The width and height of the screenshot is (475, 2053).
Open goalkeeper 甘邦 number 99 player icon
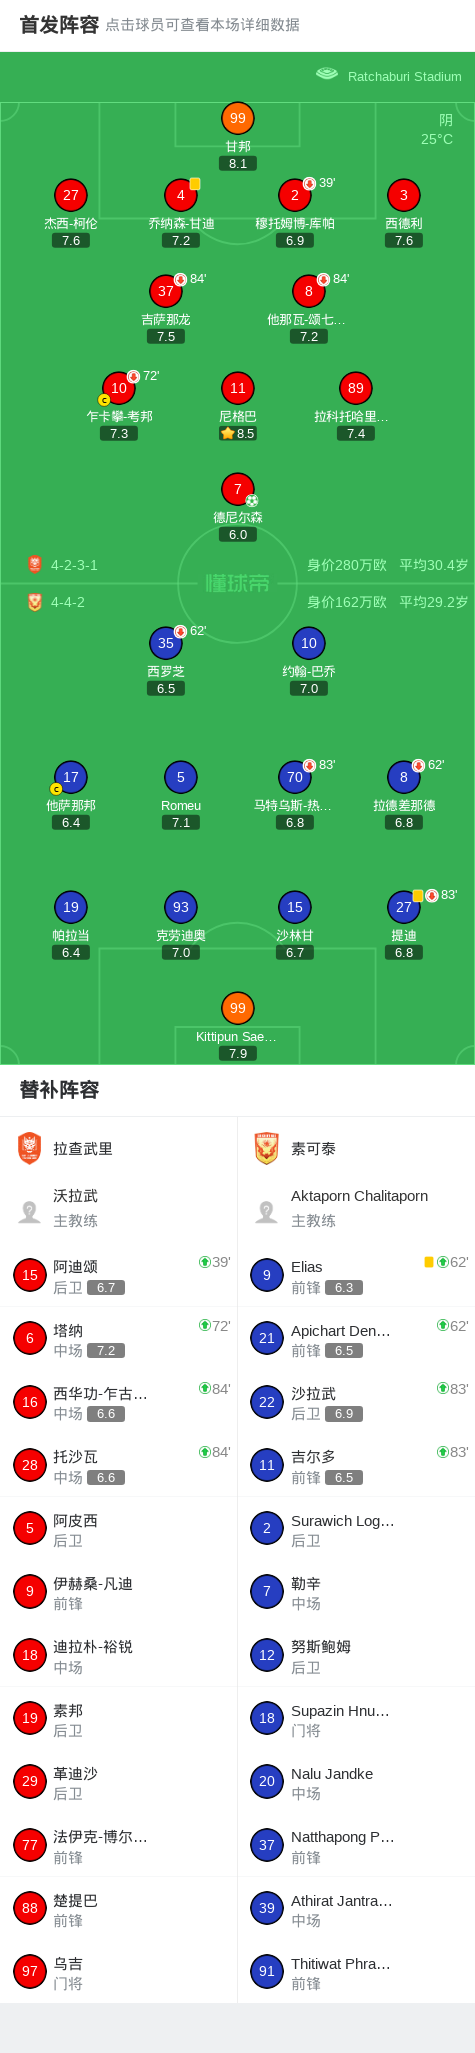point(237,118)
